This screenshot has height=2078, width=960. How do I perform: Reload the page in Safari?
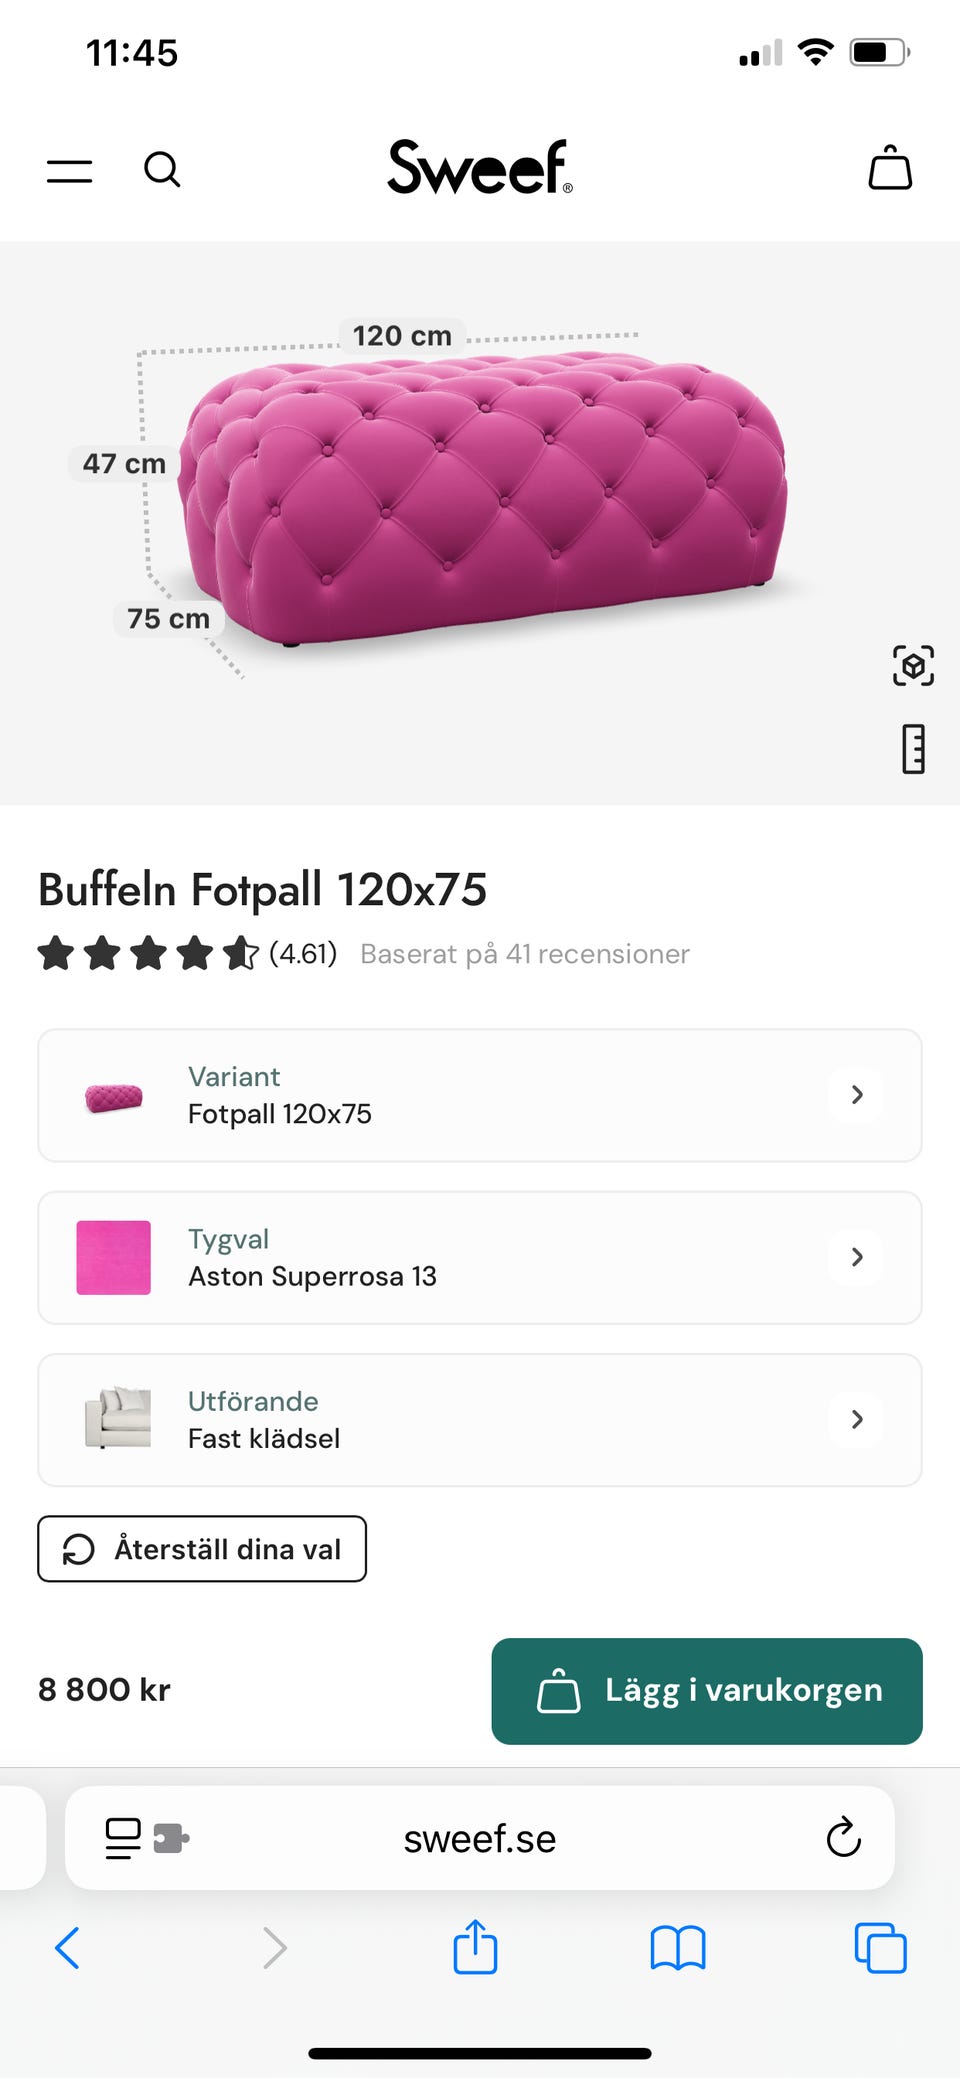843,1837
